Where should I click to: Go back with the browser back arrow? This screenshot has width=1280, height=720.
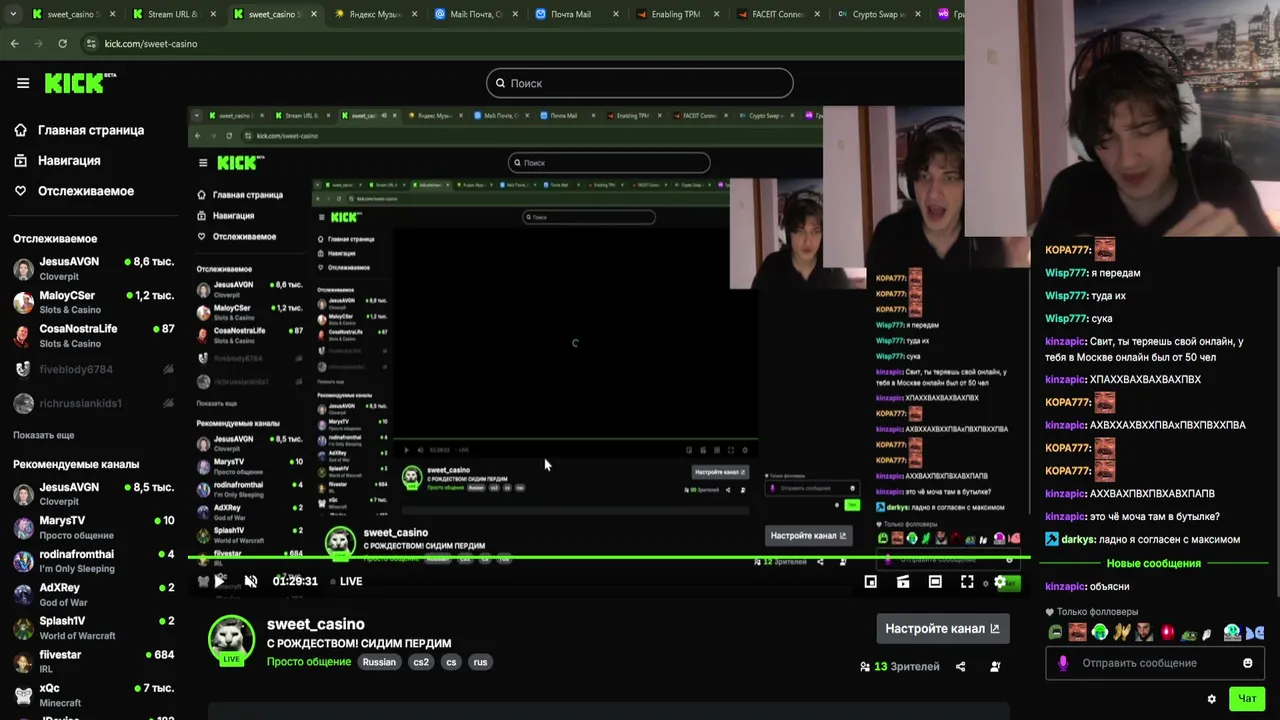pyautogui.click(x=14, y=44)
